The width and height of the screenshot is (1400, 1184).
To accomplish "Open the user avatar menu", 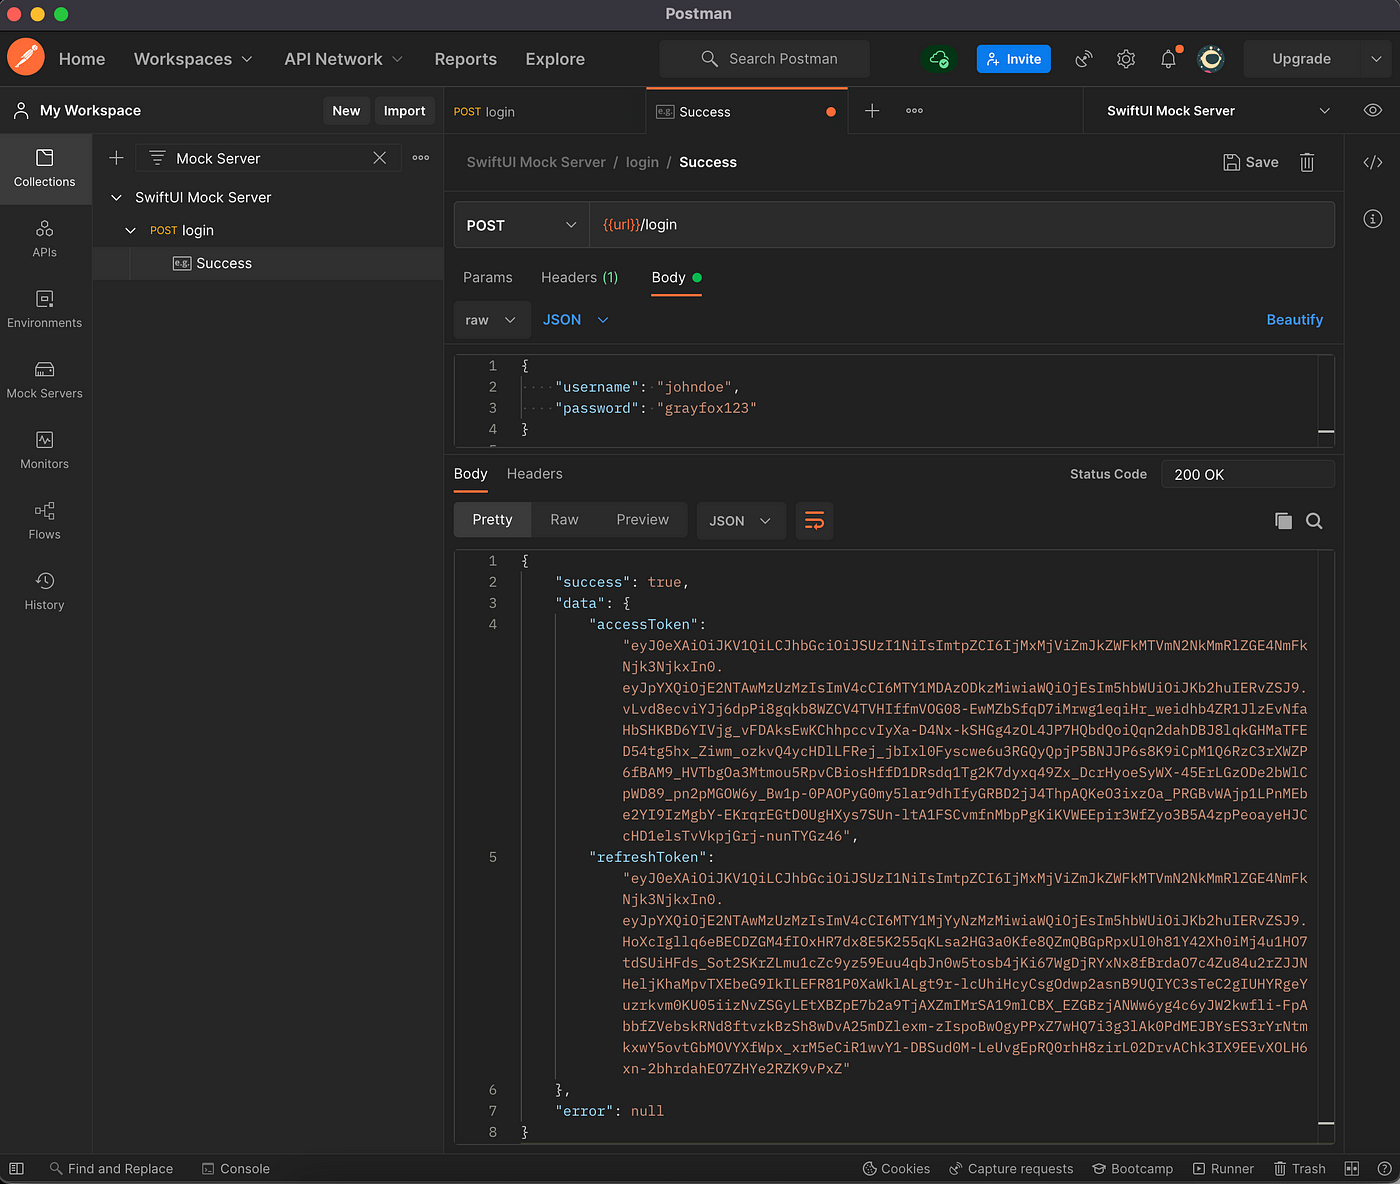I will pos(1211,59).
